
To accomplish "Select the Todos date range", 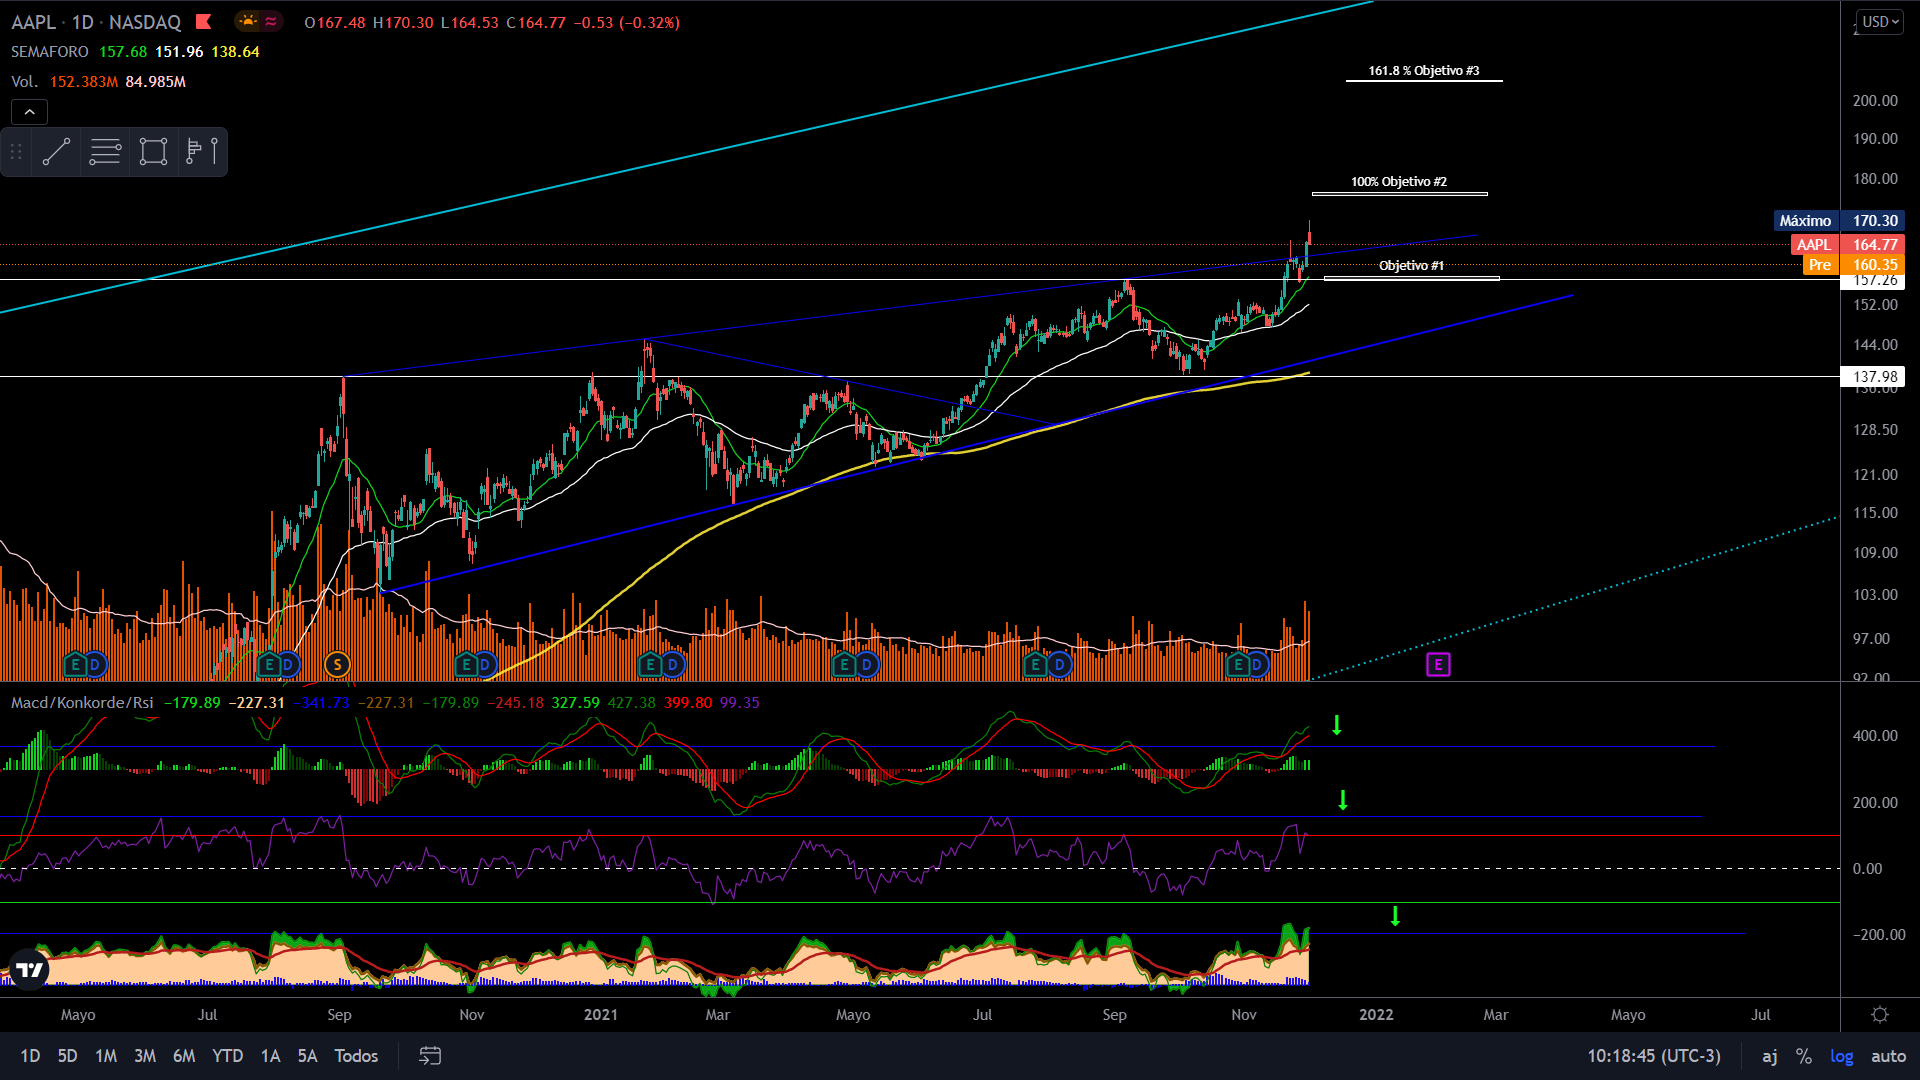I will (x=356, y=1056).
